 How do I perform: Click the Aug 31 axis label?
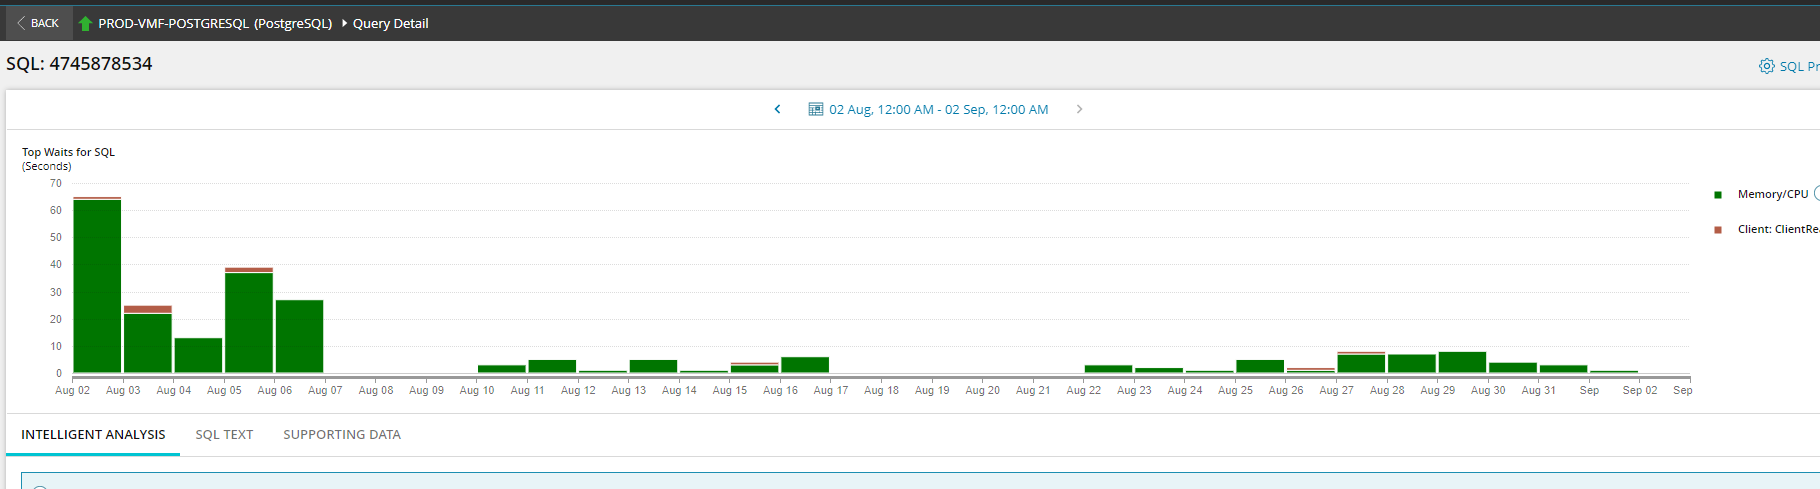(1539, 390)
